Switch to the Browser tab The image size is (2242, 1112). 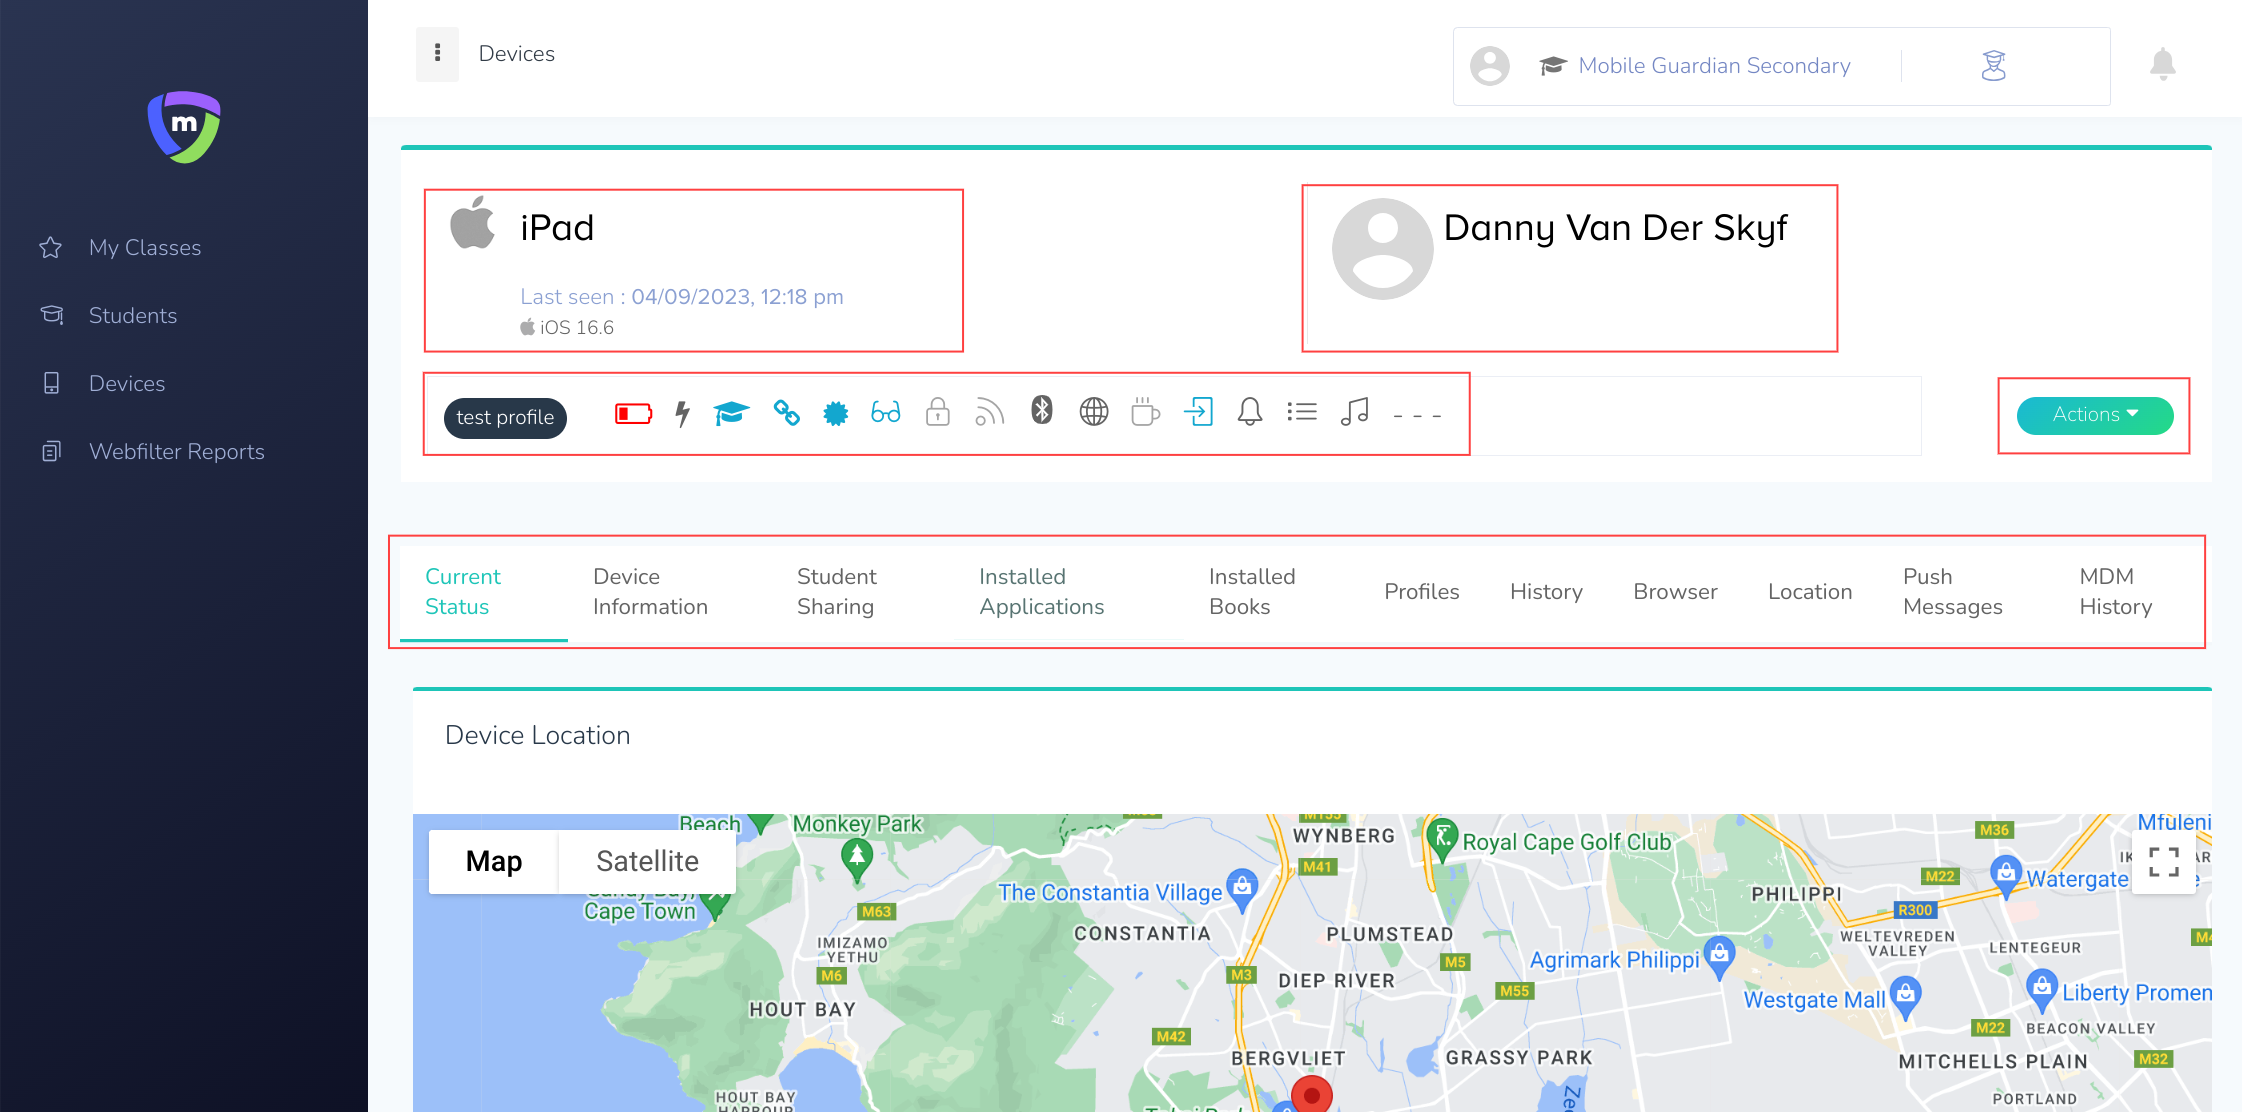click(x=1675, y=592)
